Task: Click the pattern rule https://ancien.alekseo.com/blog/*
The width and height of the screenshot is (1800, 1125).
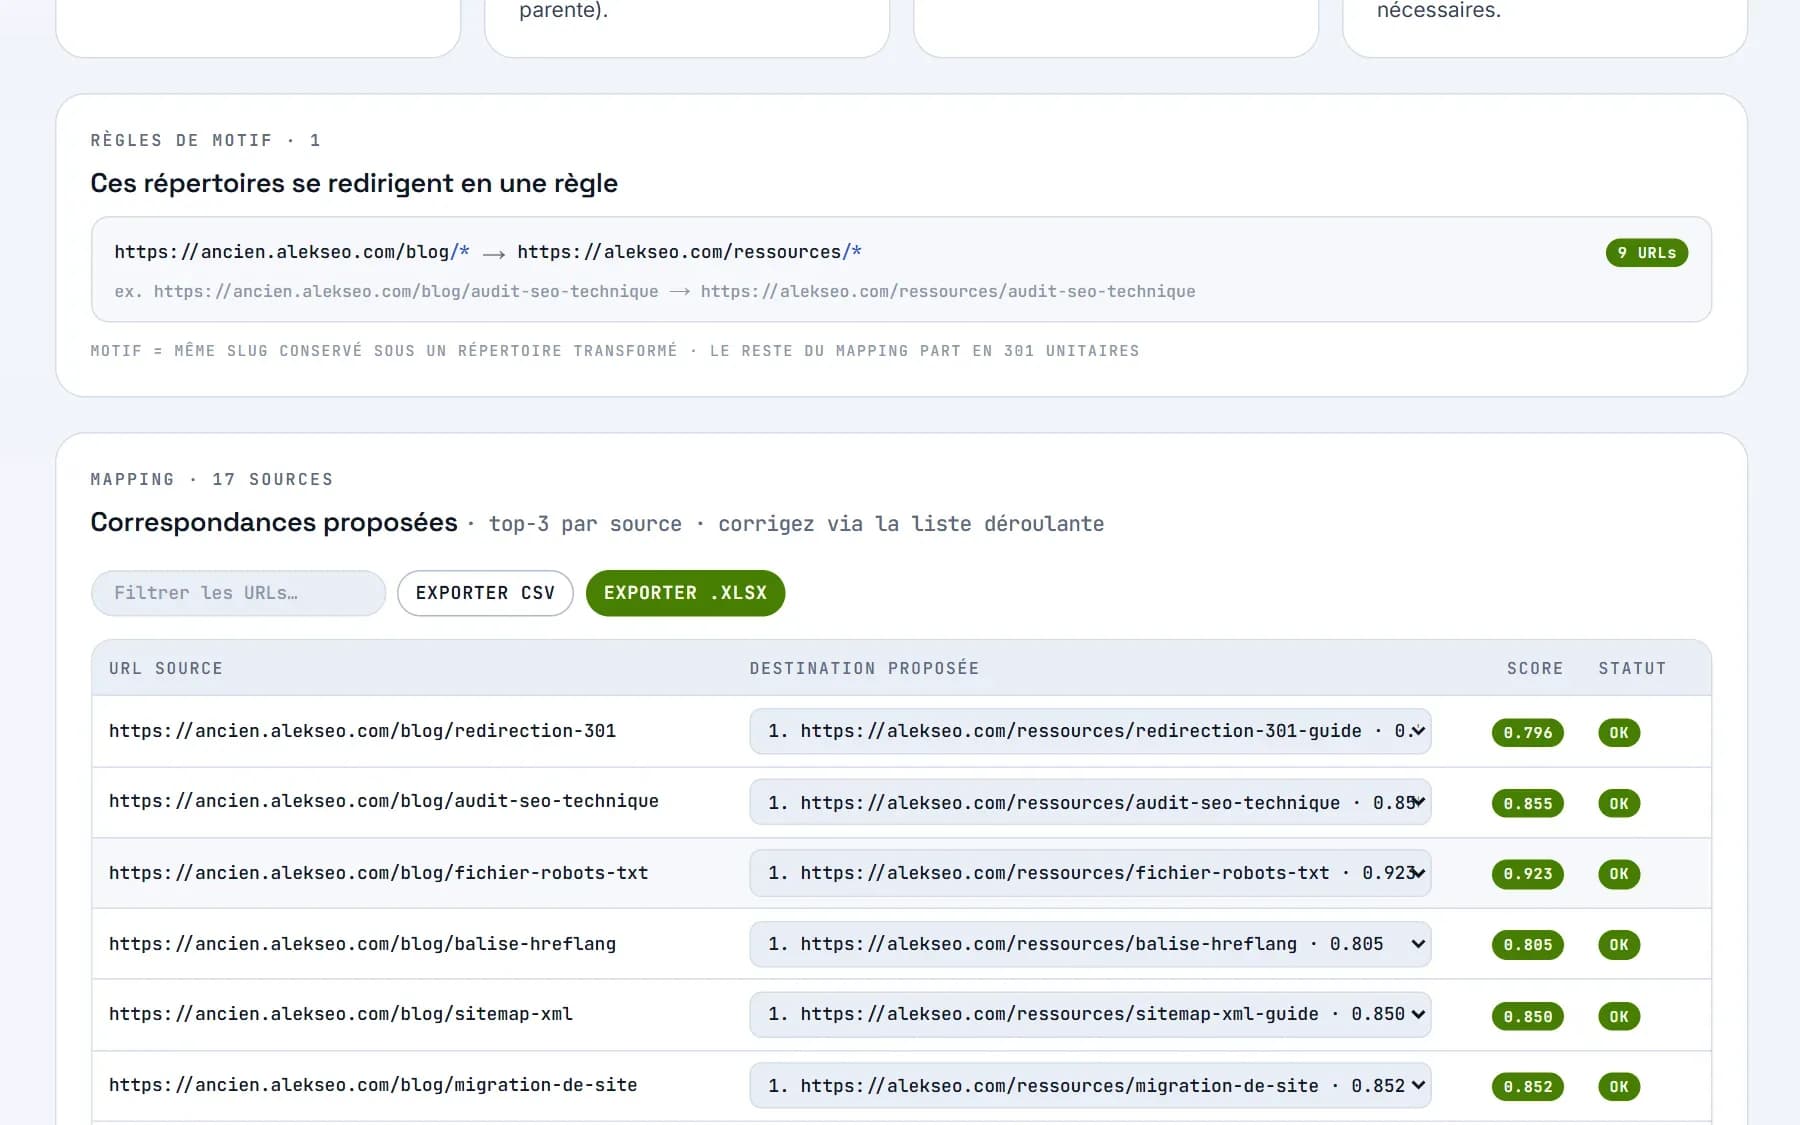Action: (x=292, y=252)
